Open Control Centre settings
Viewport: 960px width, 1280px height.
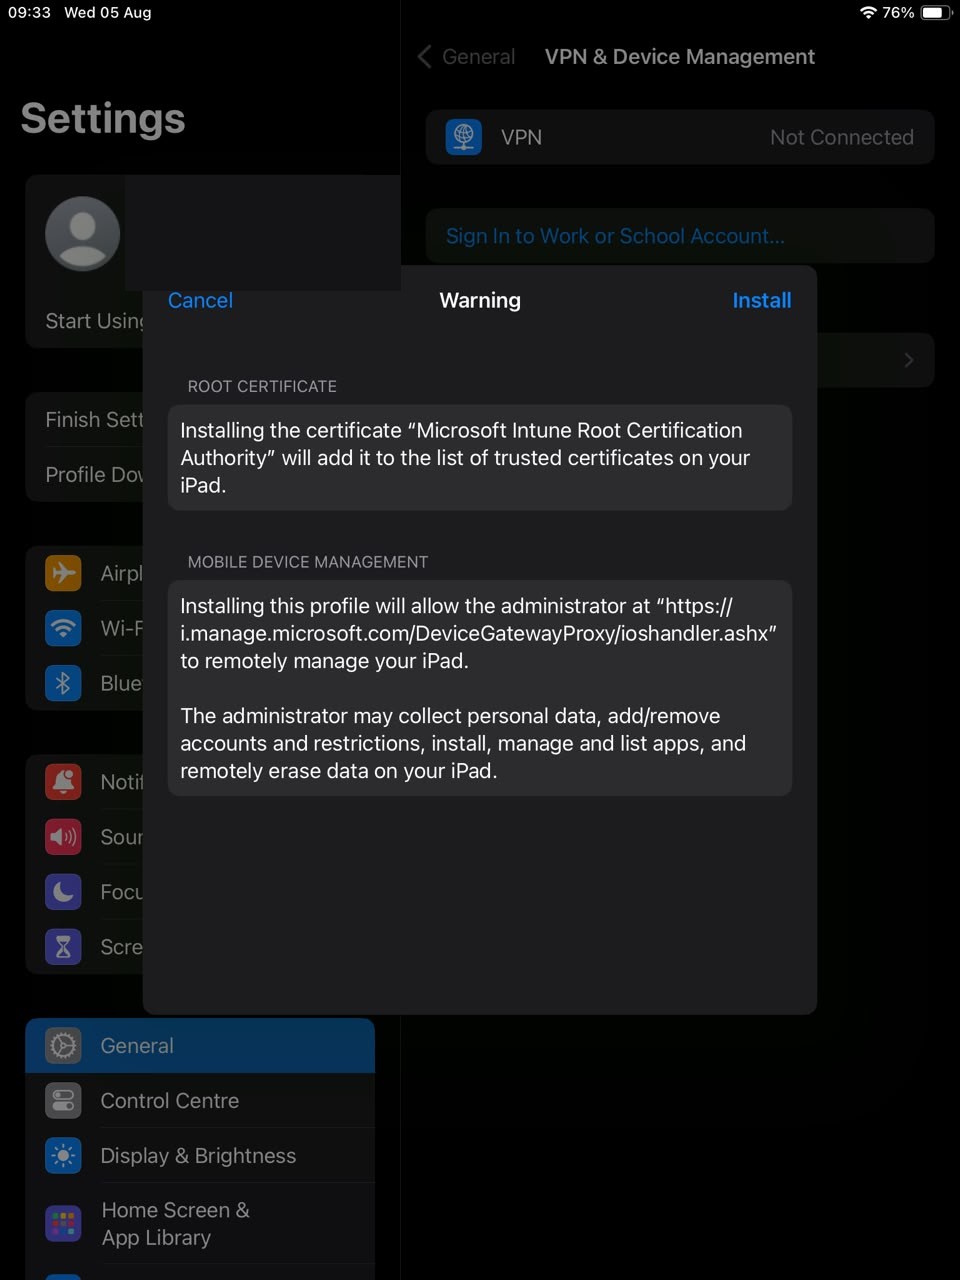pyautogui.click(x=200, y=1100)
